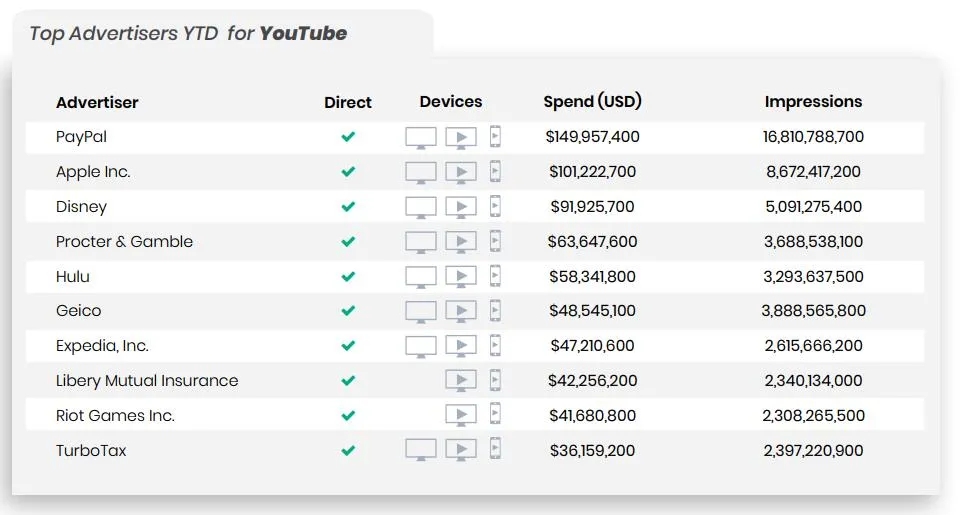Screen dimensions: 960x515
Task: Click the video device icon for Apple Inc.
Action: (460, 172)
